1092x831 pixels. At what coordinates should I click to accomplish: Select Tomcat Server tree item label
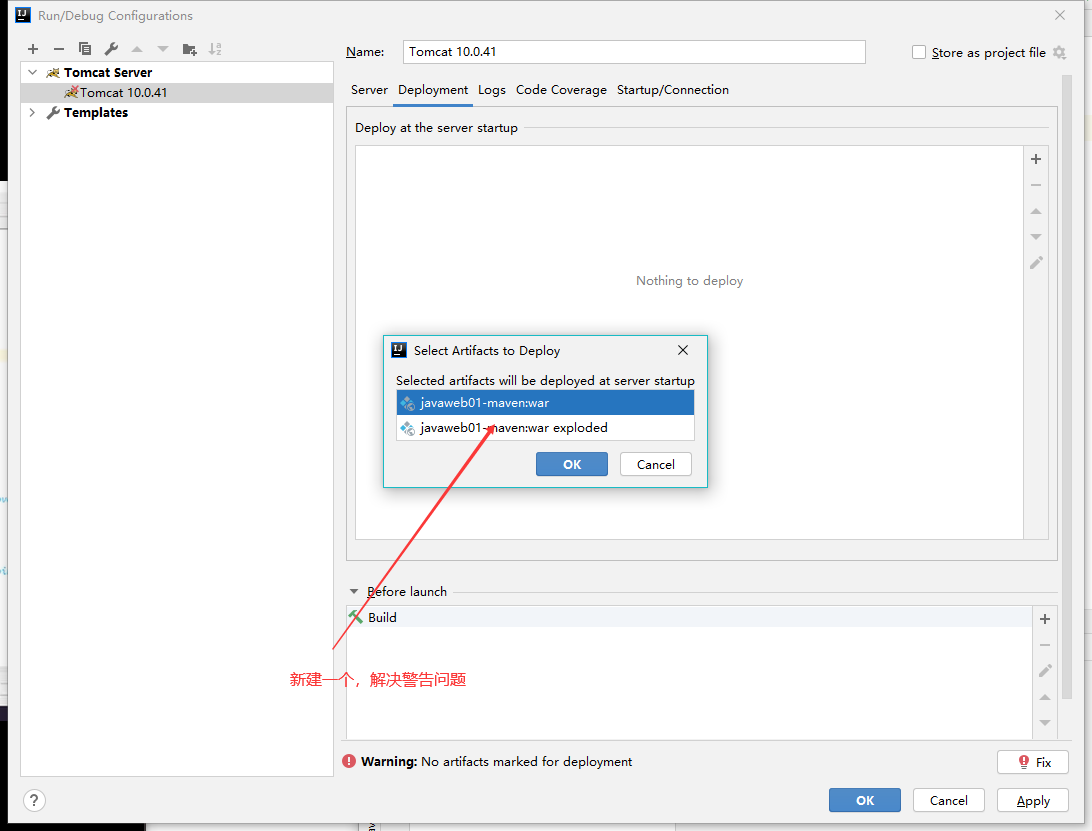(108, 72)
